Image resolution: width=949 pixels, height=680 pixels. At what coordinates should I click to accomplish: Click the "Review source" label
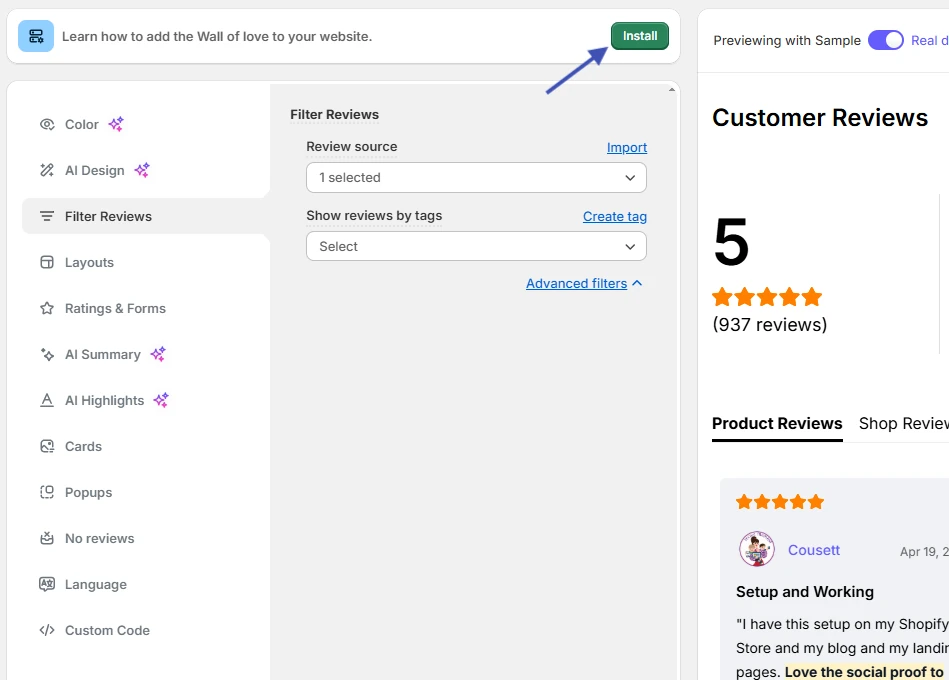[x=352, y=146]
